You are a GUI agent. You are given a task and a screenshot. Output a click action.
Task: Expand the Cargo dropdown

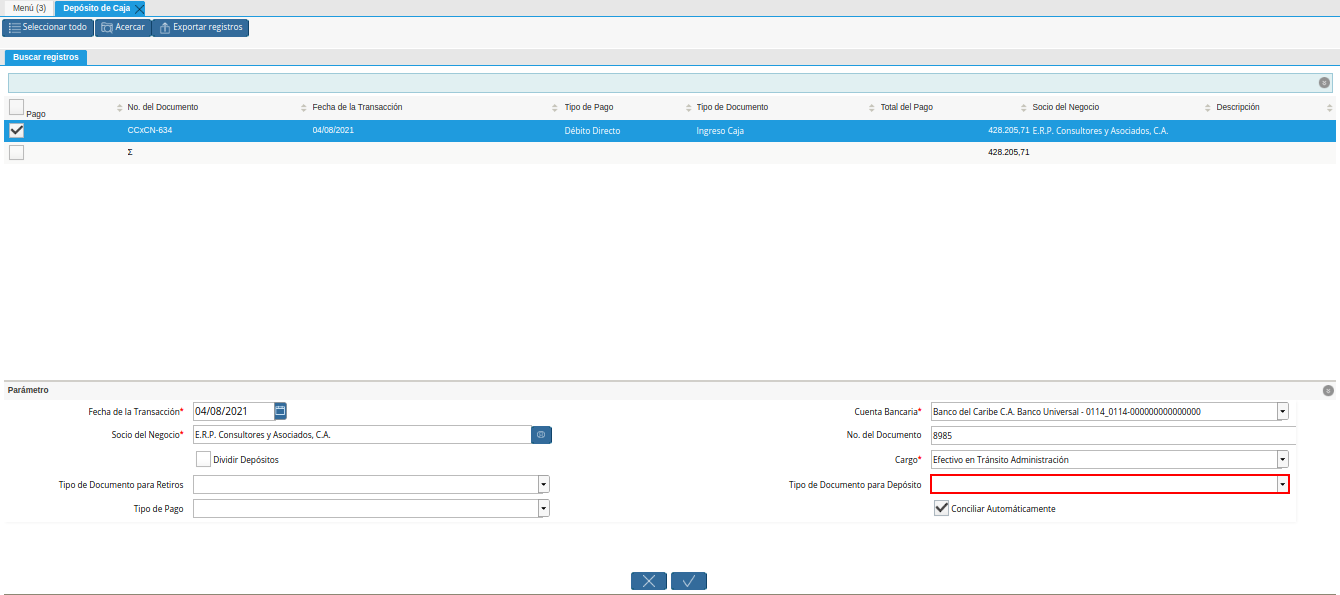coord(1282,459)
